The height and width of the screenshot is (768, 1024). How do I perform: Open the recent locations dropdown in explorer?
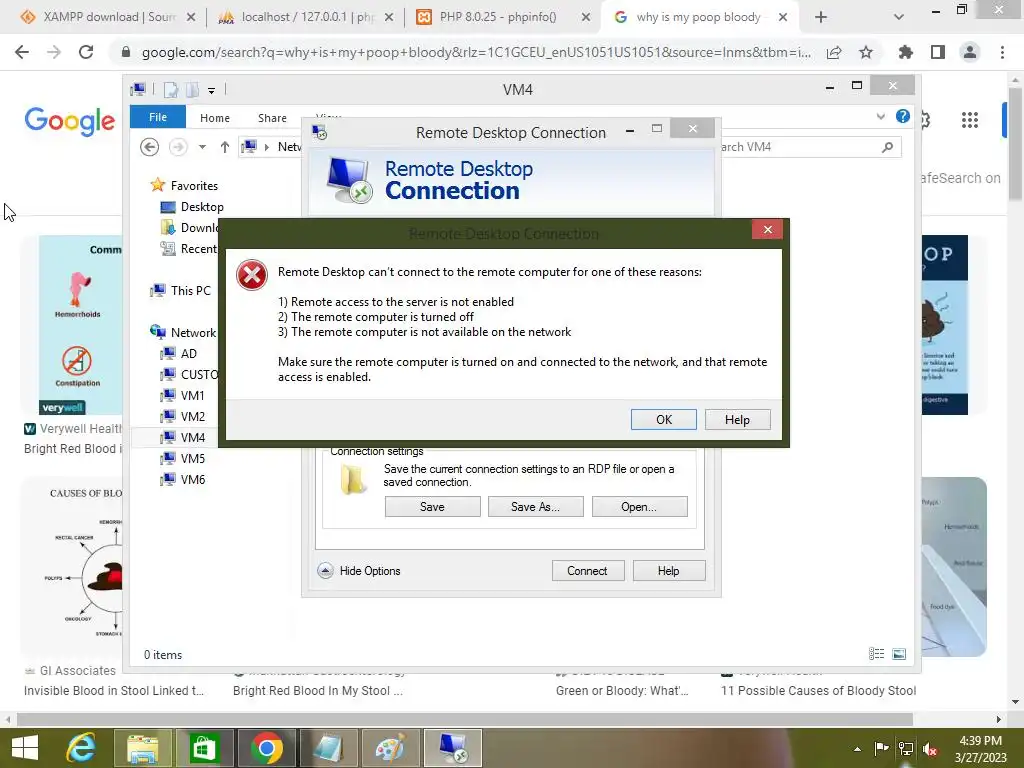click(x=202, y=147)
